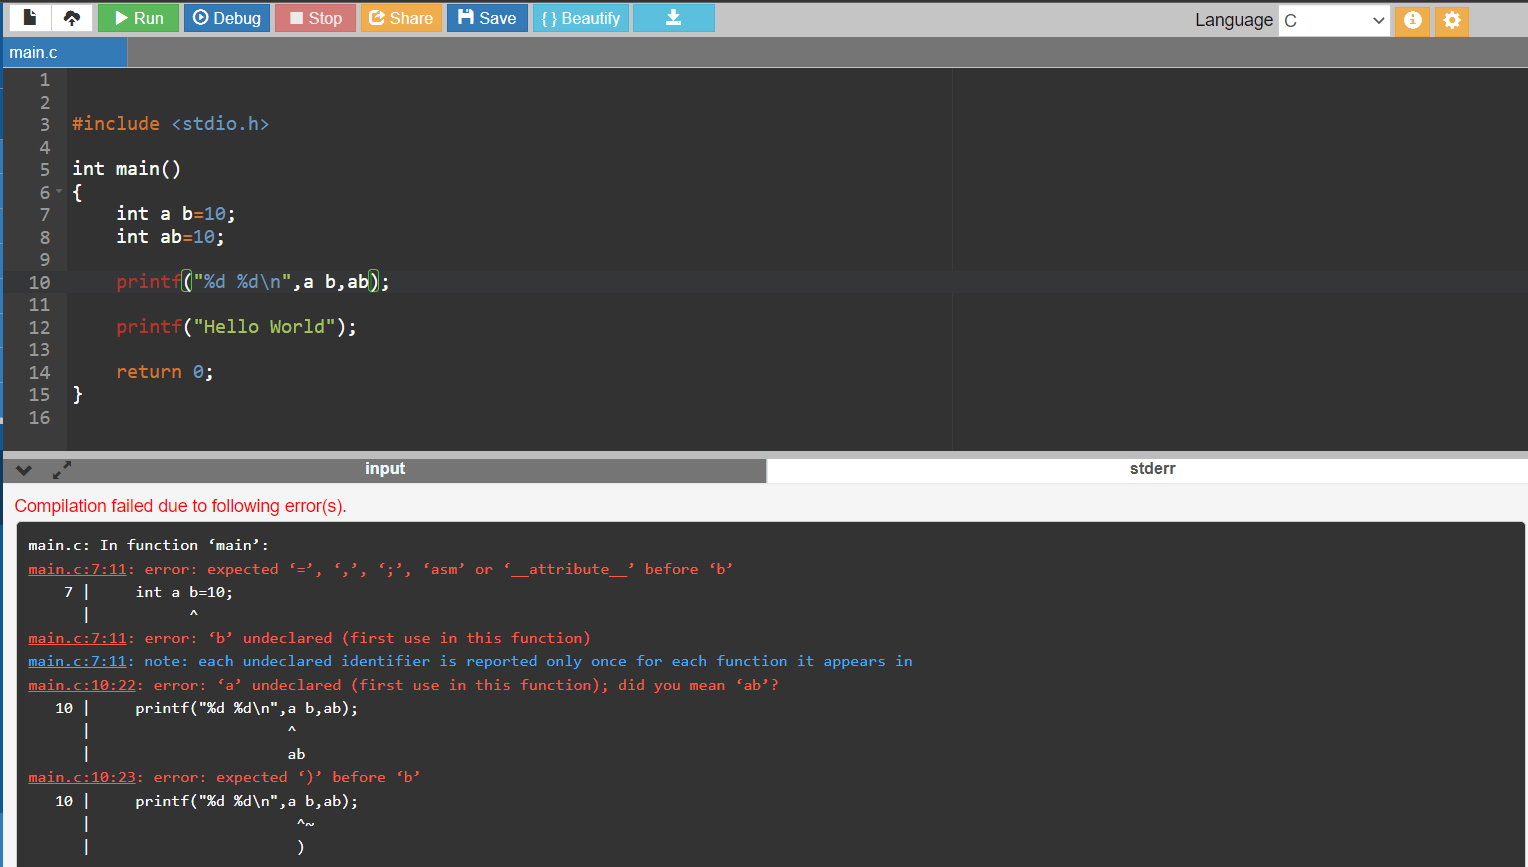Click line number 12 in the gutter

point(39,327)
